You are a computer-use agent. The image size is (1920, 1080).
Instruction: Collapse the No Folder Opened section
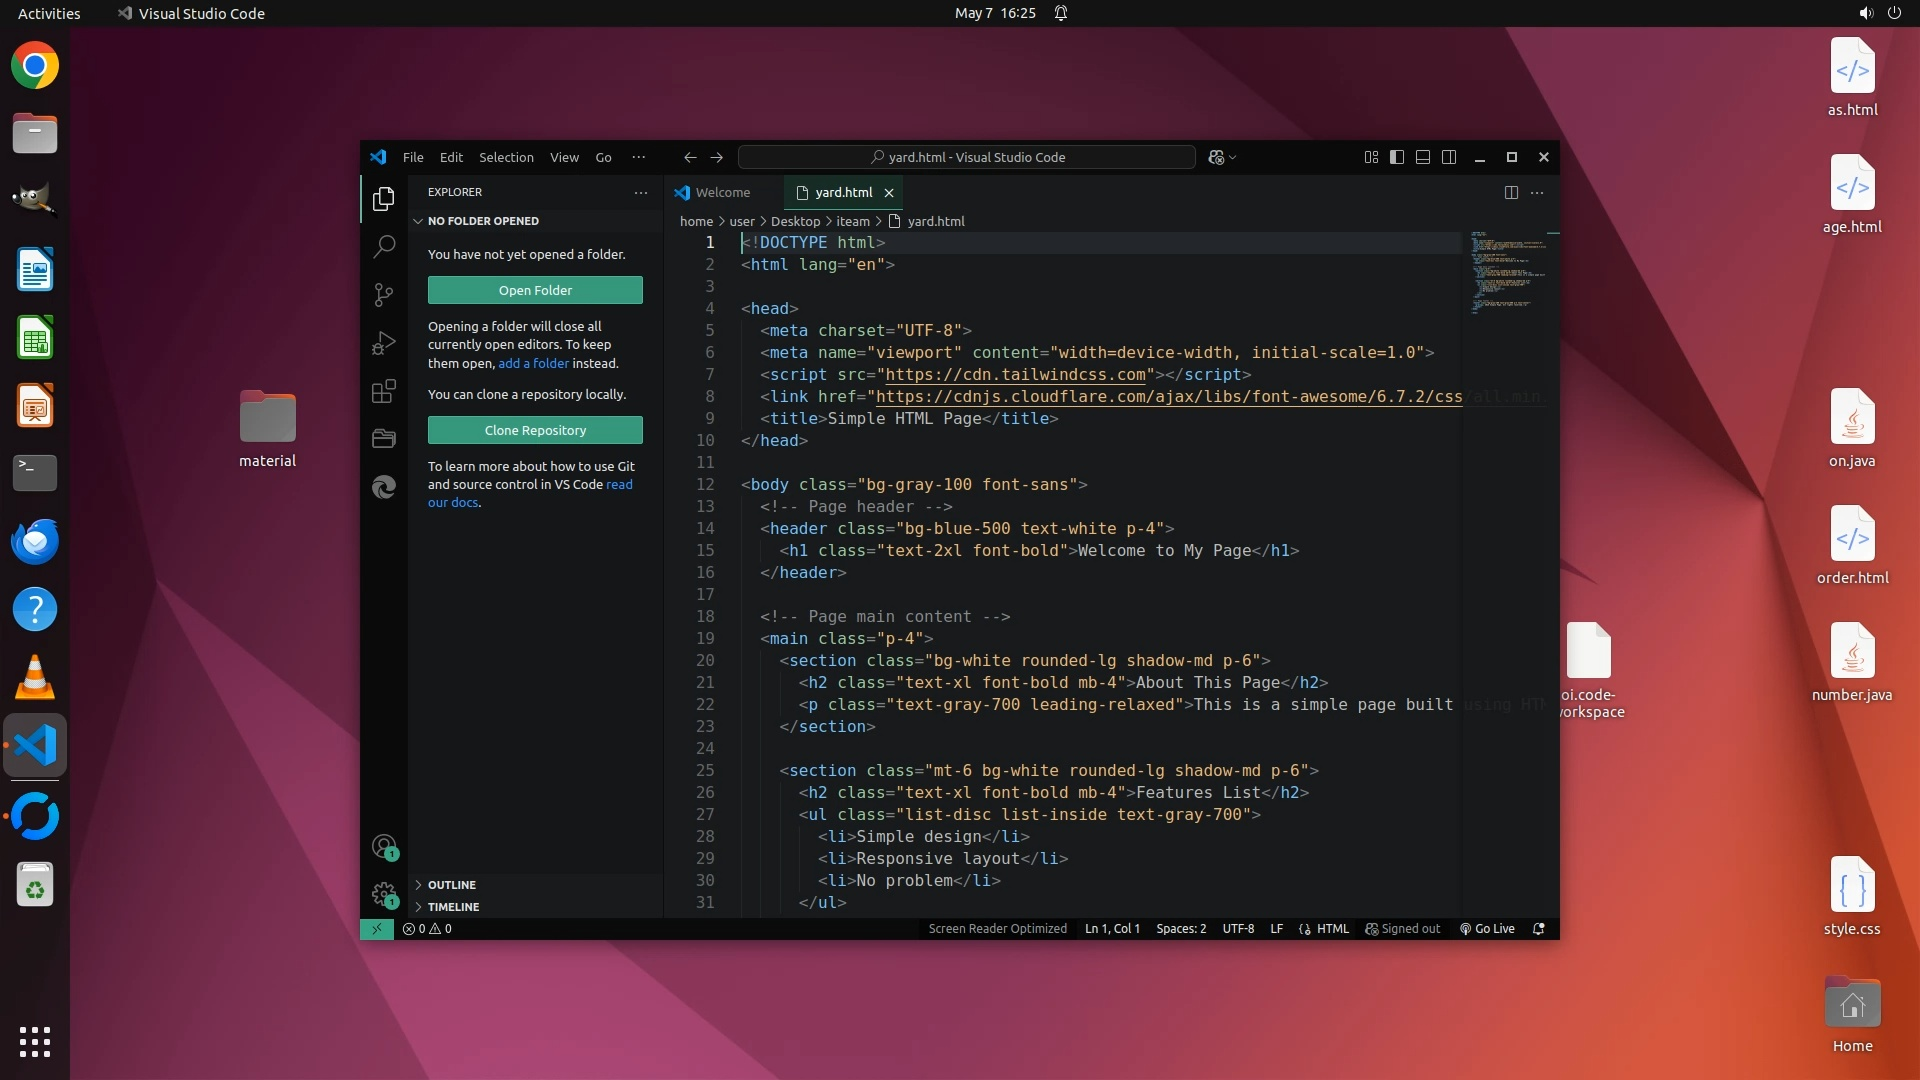(x=483, y=221)
